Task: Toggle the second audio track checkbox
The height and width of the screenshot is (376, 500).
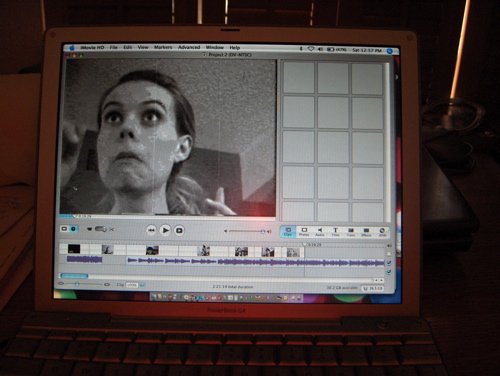Action: click(389, 272)
